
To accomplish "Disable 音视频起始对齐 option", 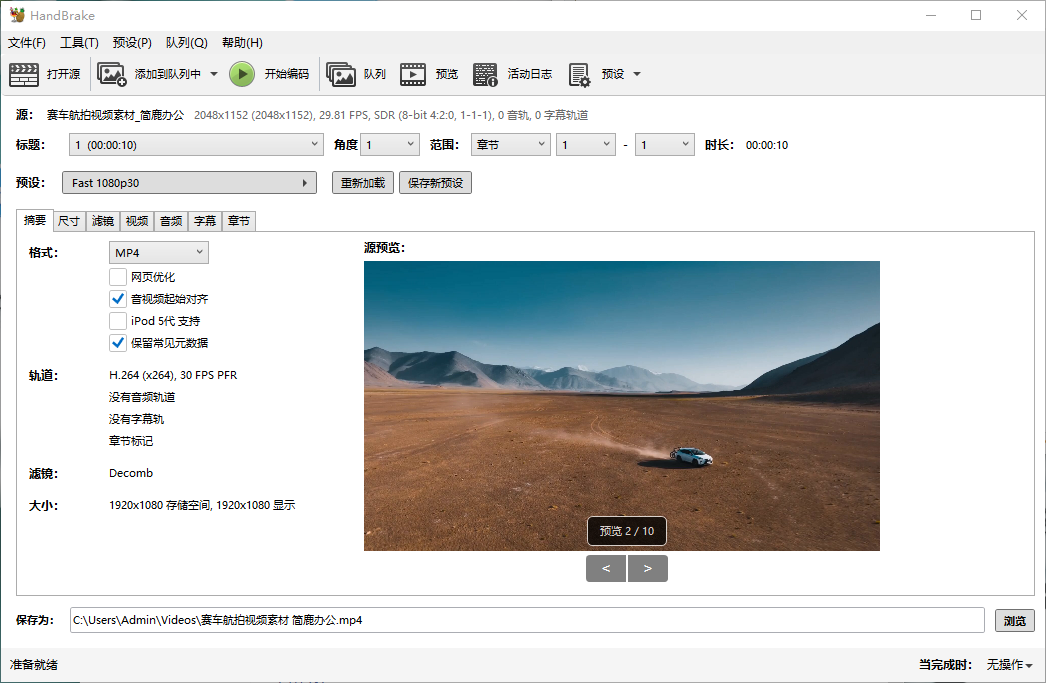I will [119, 299].
